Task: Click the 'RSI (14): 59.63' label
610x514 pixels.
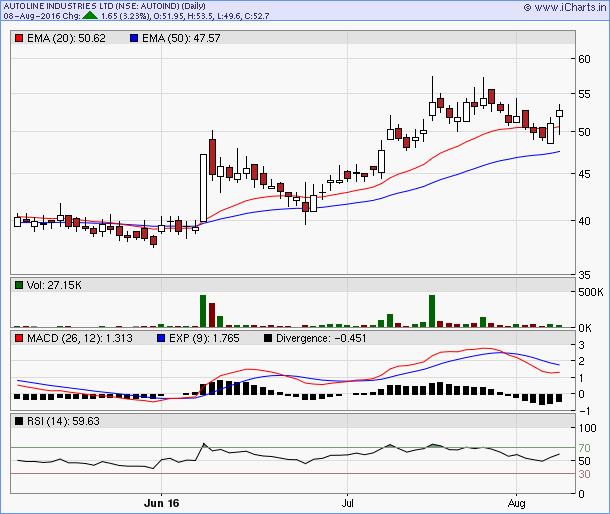Action: point(63,421)
